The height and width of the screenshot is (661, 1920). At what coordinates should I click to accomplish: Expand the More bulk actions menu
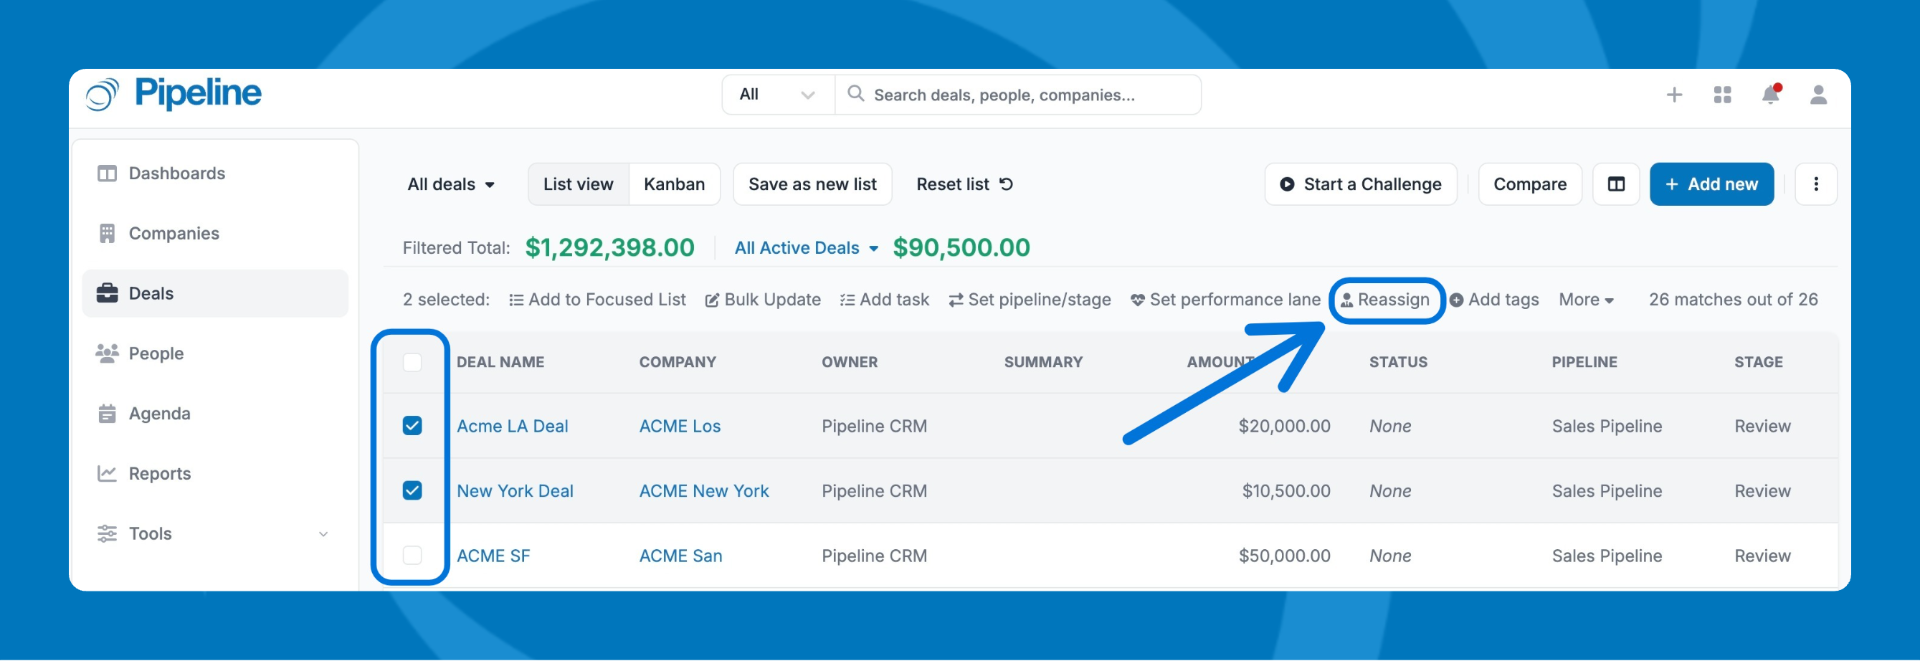[1586, 300]
